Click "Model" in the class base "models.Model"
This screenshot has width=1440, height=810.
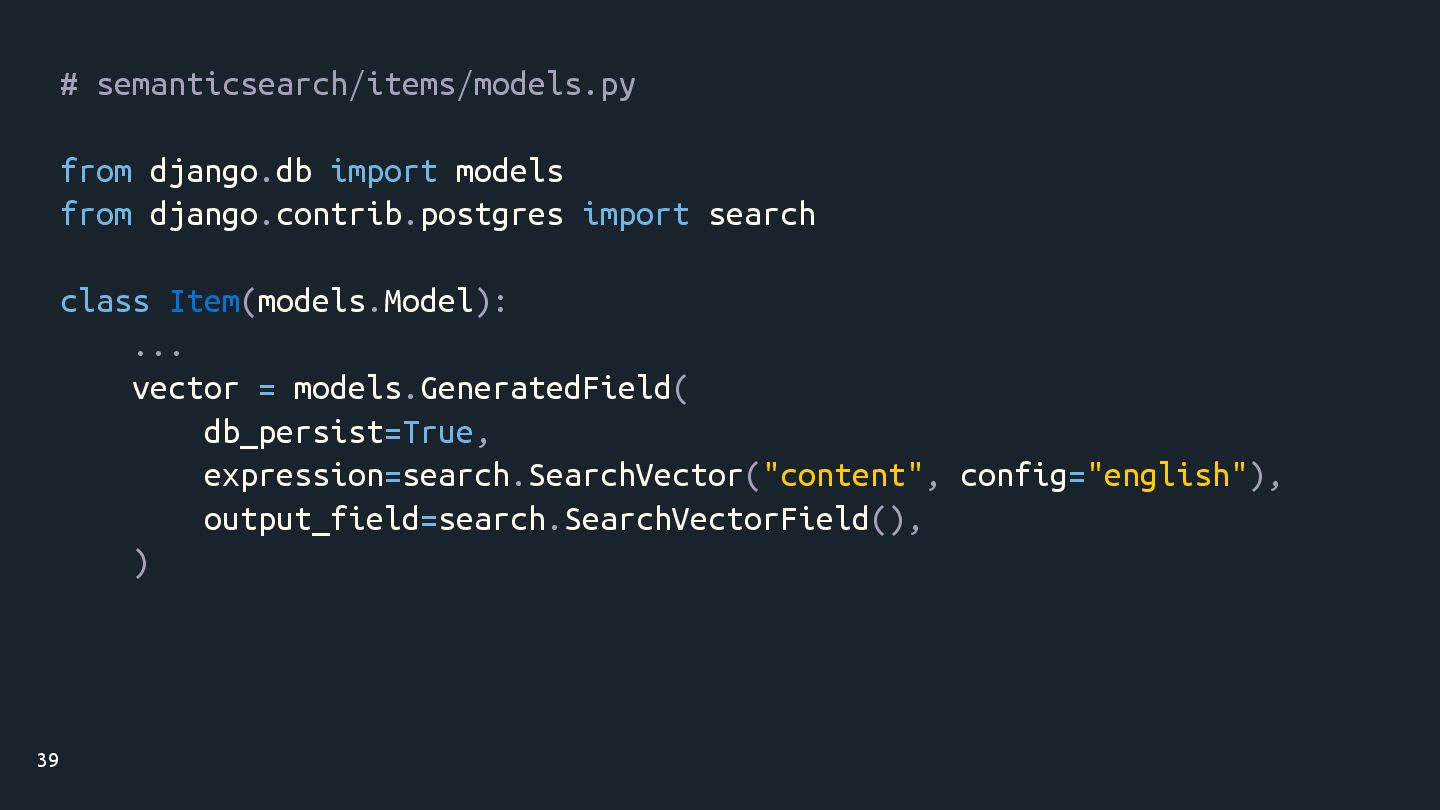(x=428, y=301)
